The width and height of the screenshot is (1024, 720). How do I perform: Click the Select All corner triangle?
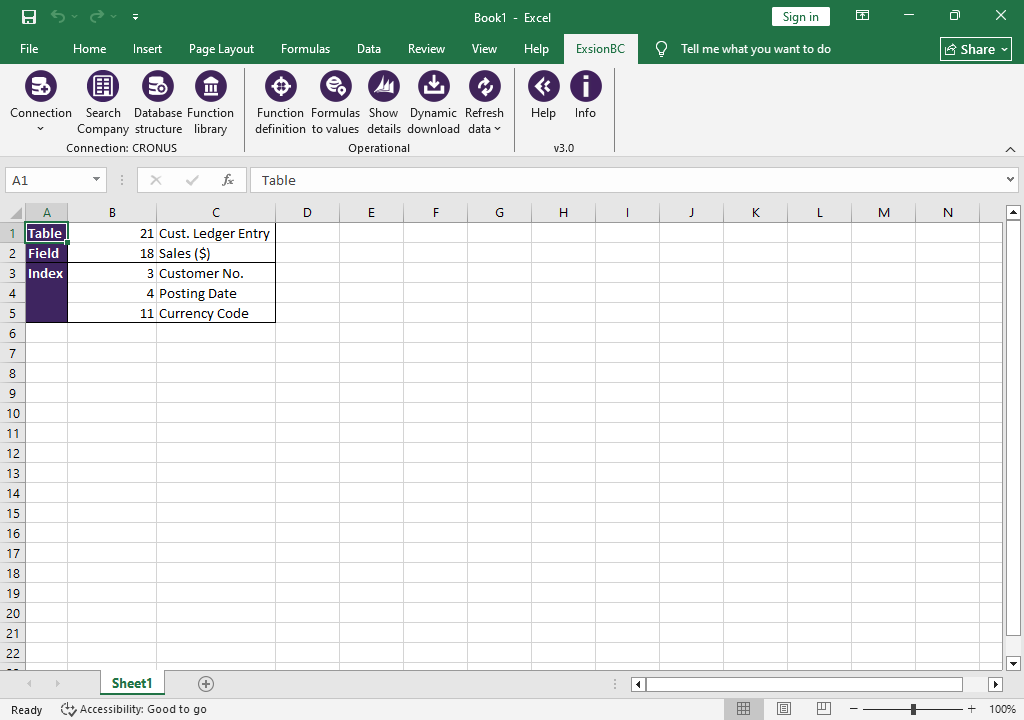pos(15,213)
